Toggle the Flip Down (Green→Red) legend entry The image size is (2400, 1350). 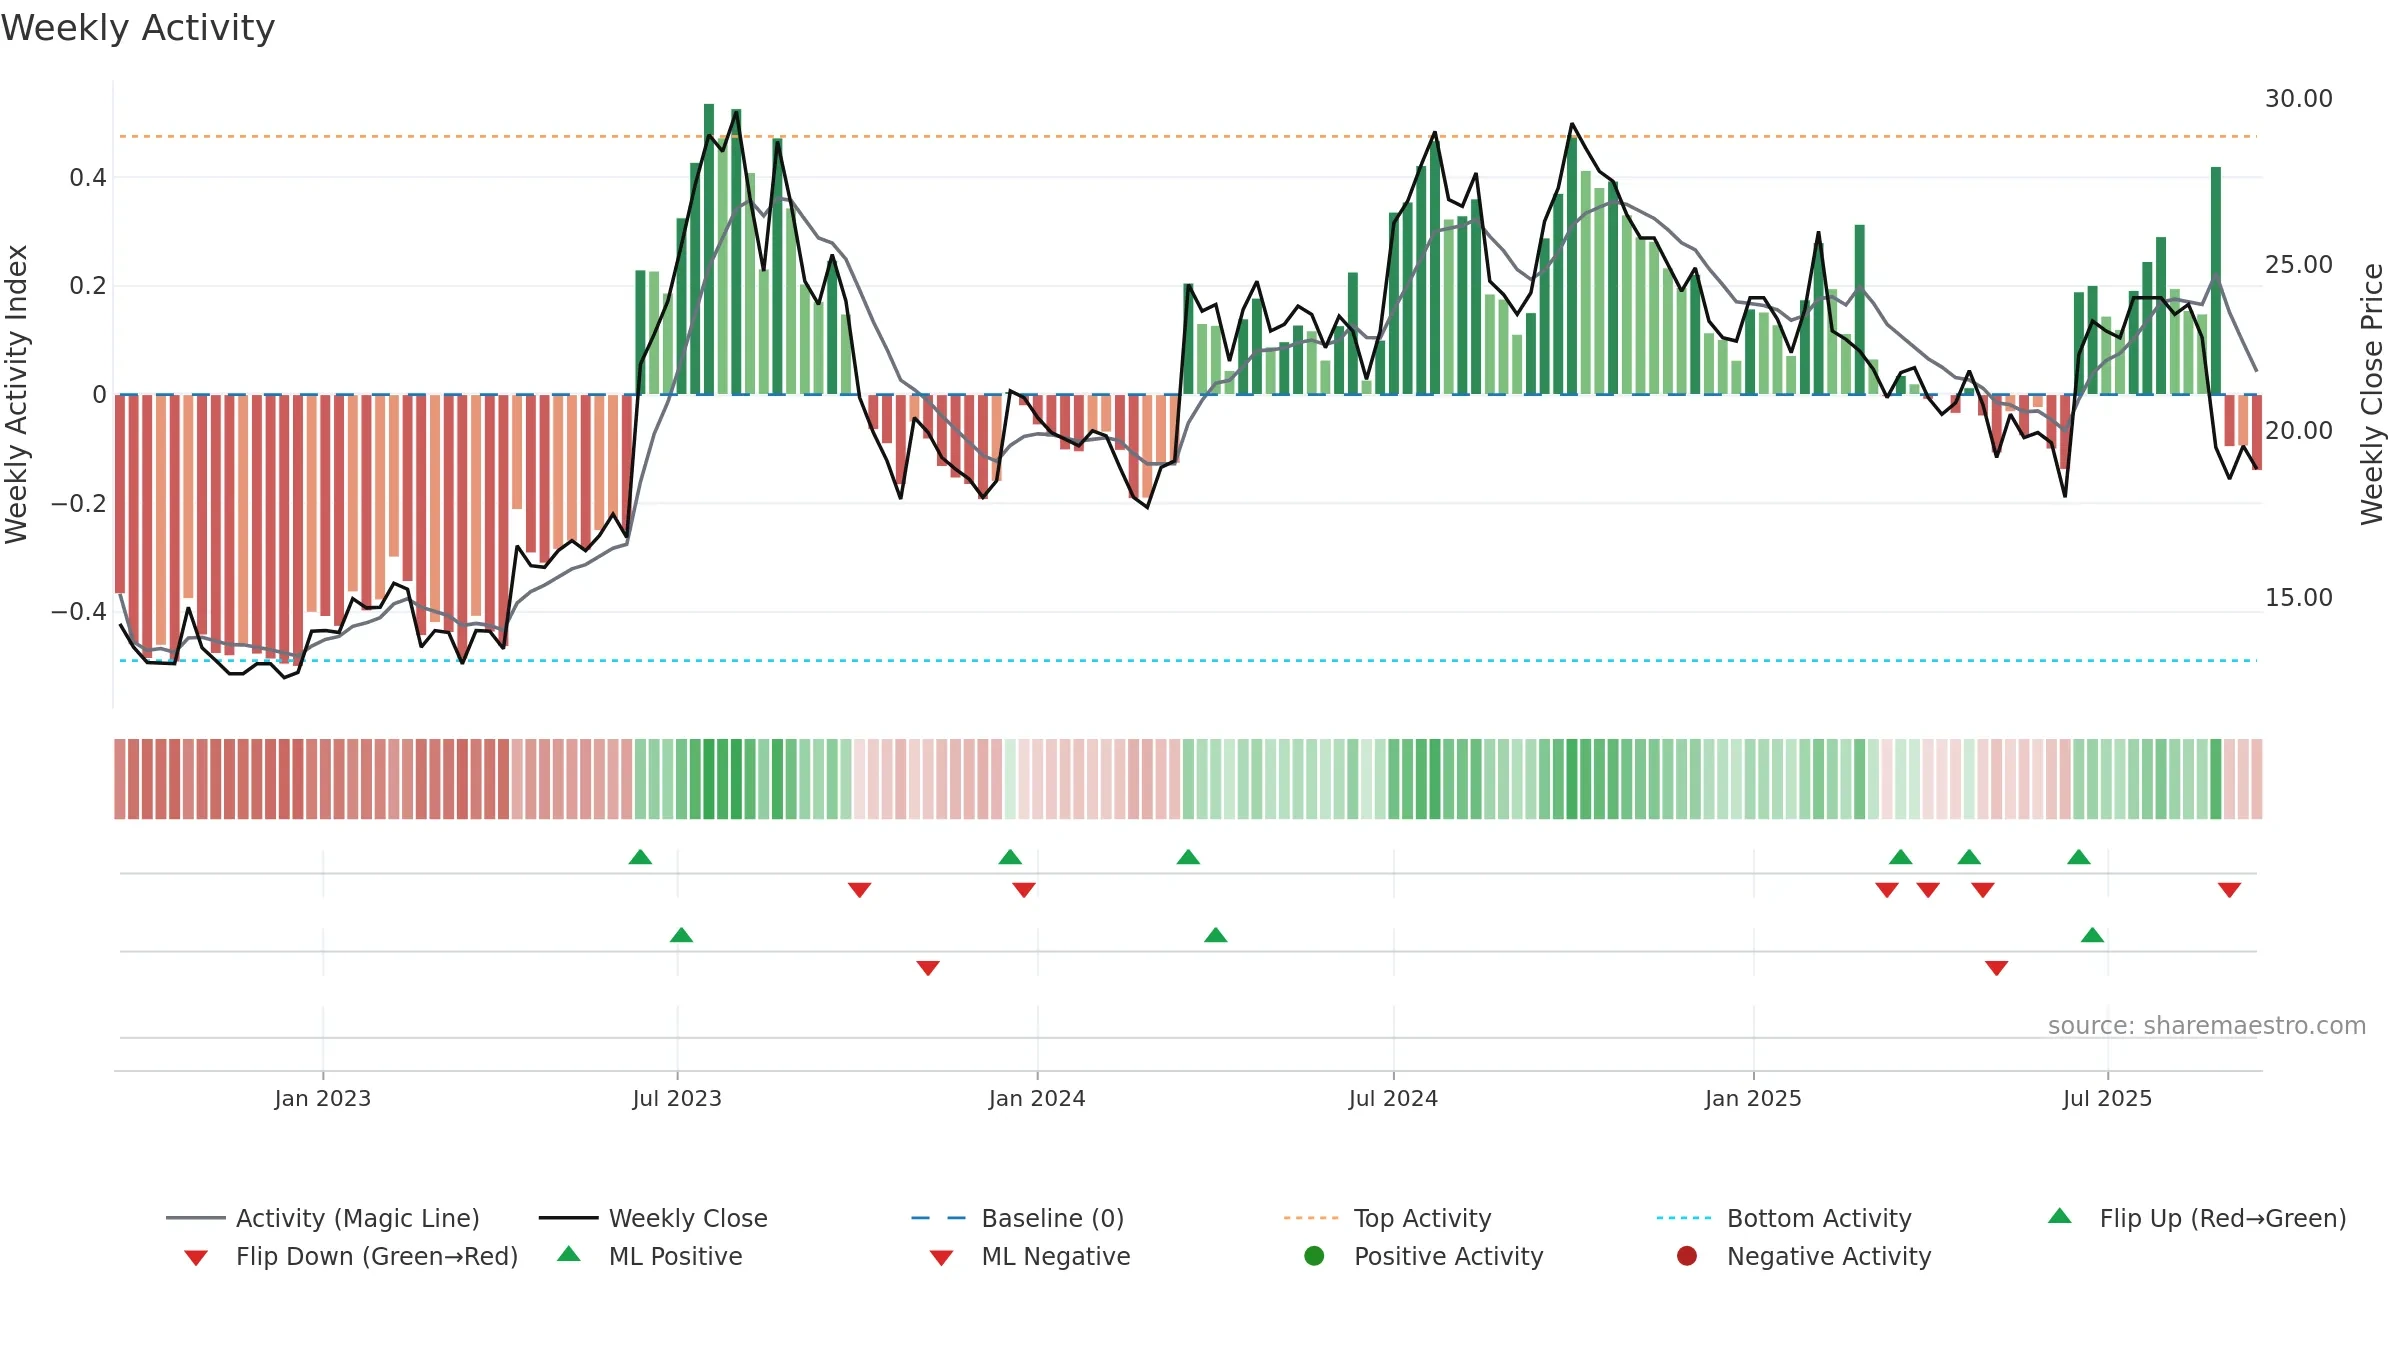click(x=351, y=1256)
